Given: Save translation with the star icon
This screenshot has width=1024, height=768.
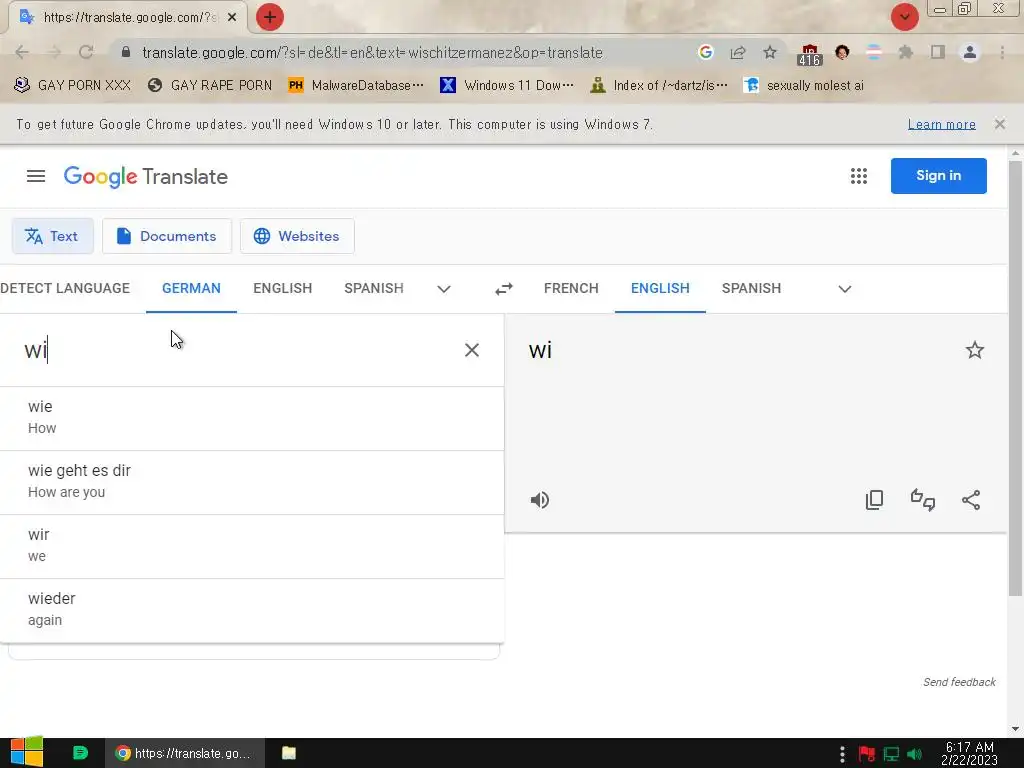Looking at the screenshot, I should (x=974, y=350).
